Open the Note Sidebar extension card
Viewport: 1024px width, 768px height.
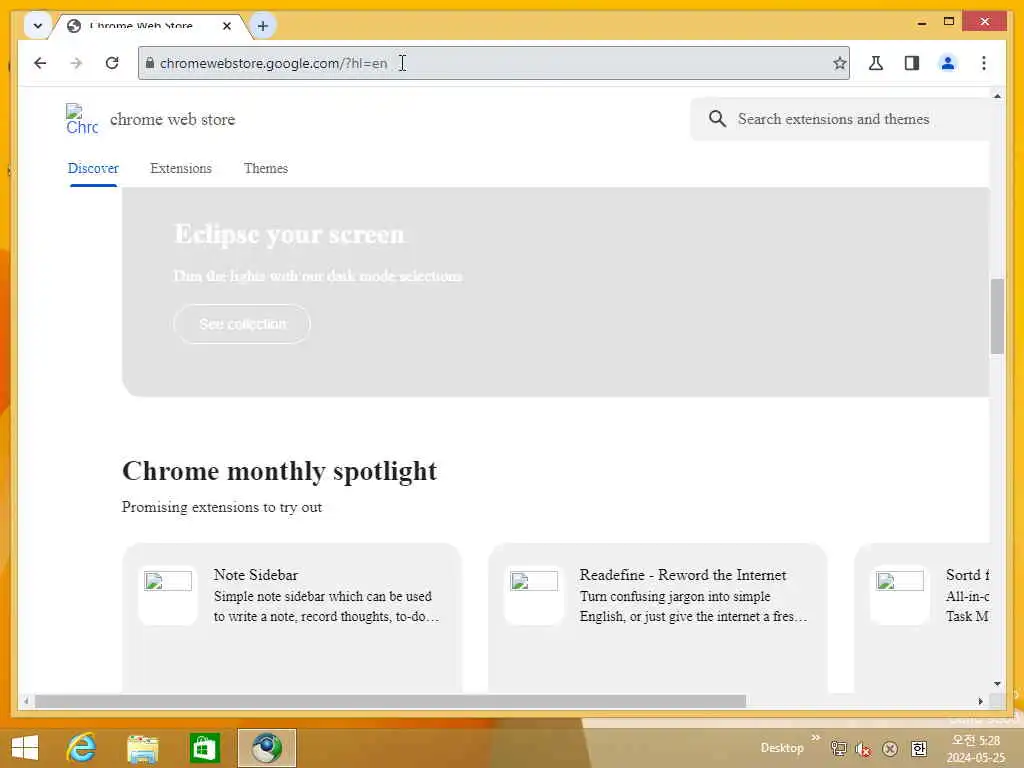[292, 617]
